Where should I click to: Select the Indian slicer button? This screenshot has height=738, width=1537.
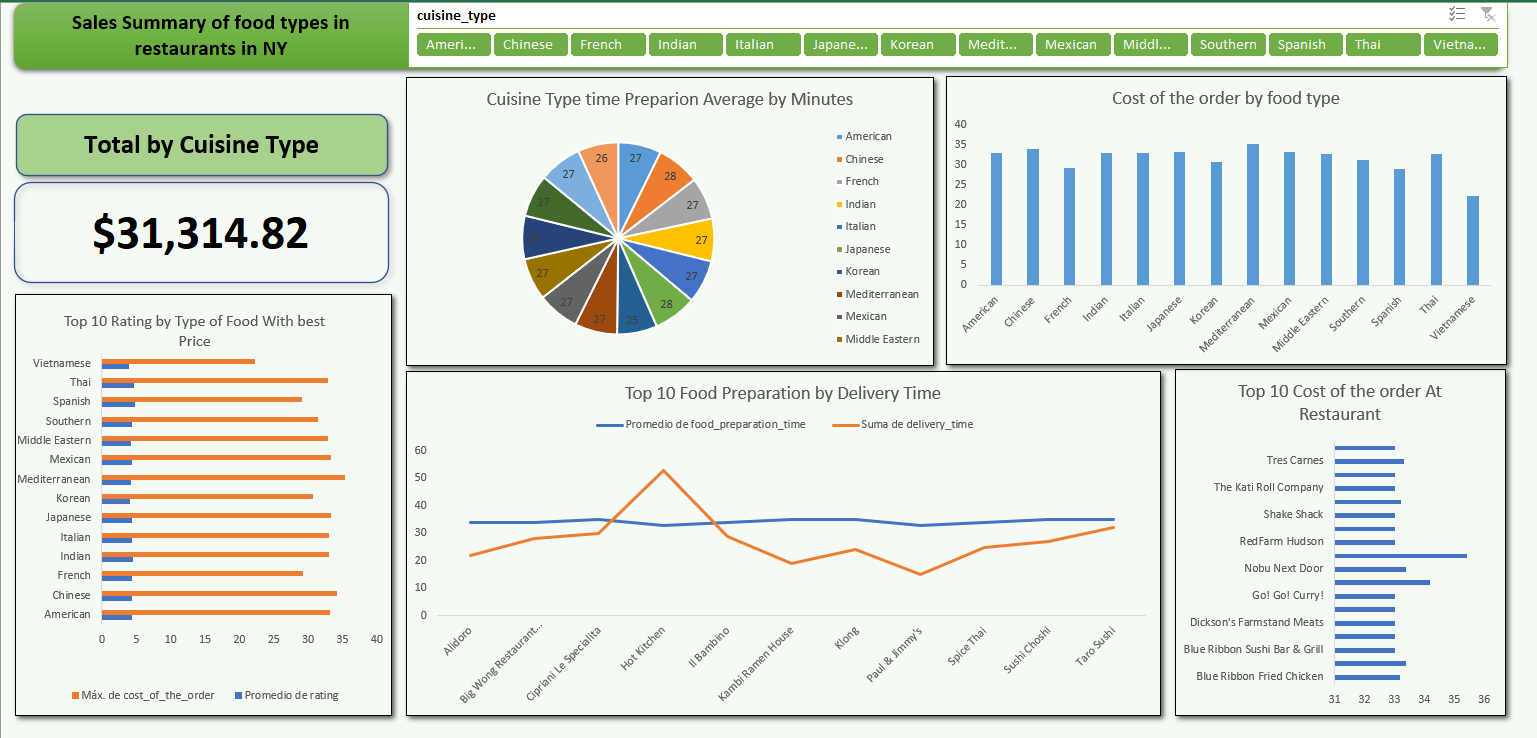pos(685,44)
